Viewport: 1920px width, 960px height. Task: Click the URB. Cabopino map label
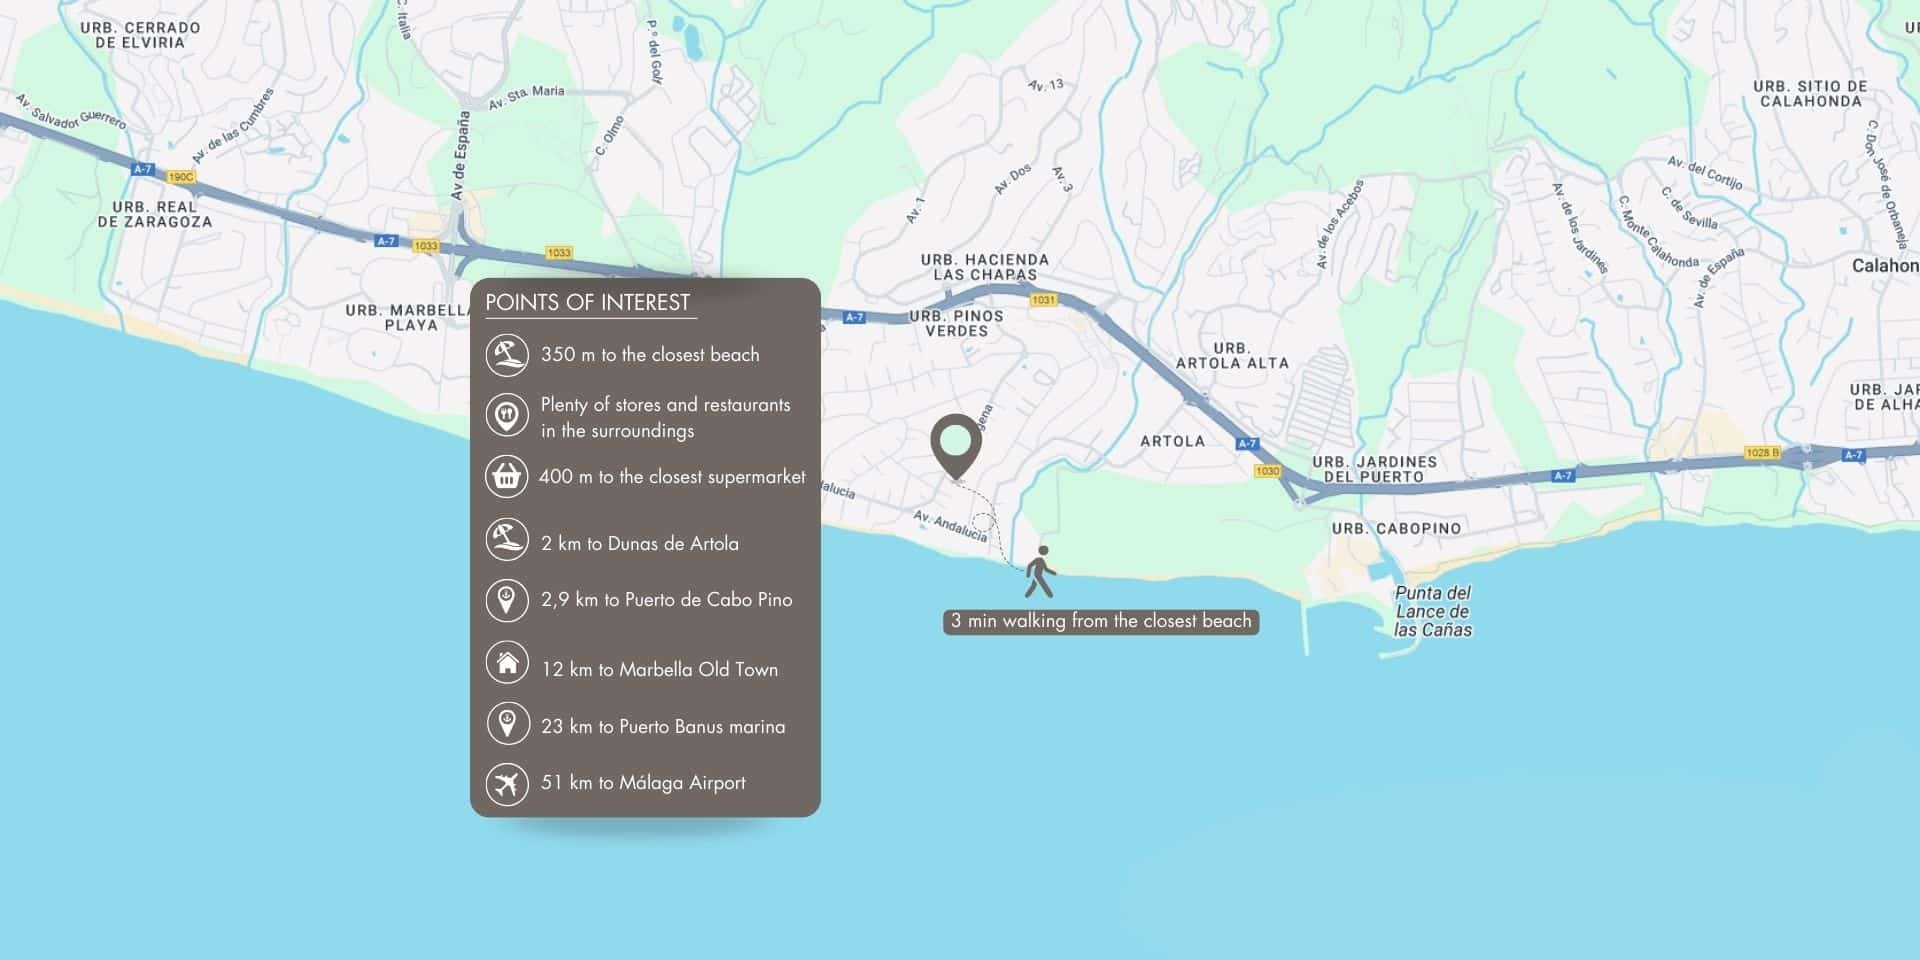(1396, 528)
